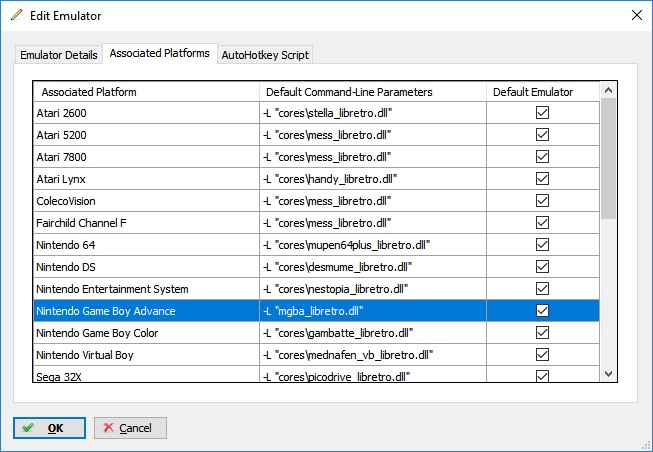Click the gambatte_libretro.dll parameter cell
Image resolution: width=653 pixels, height=452 pixels.
373,333
